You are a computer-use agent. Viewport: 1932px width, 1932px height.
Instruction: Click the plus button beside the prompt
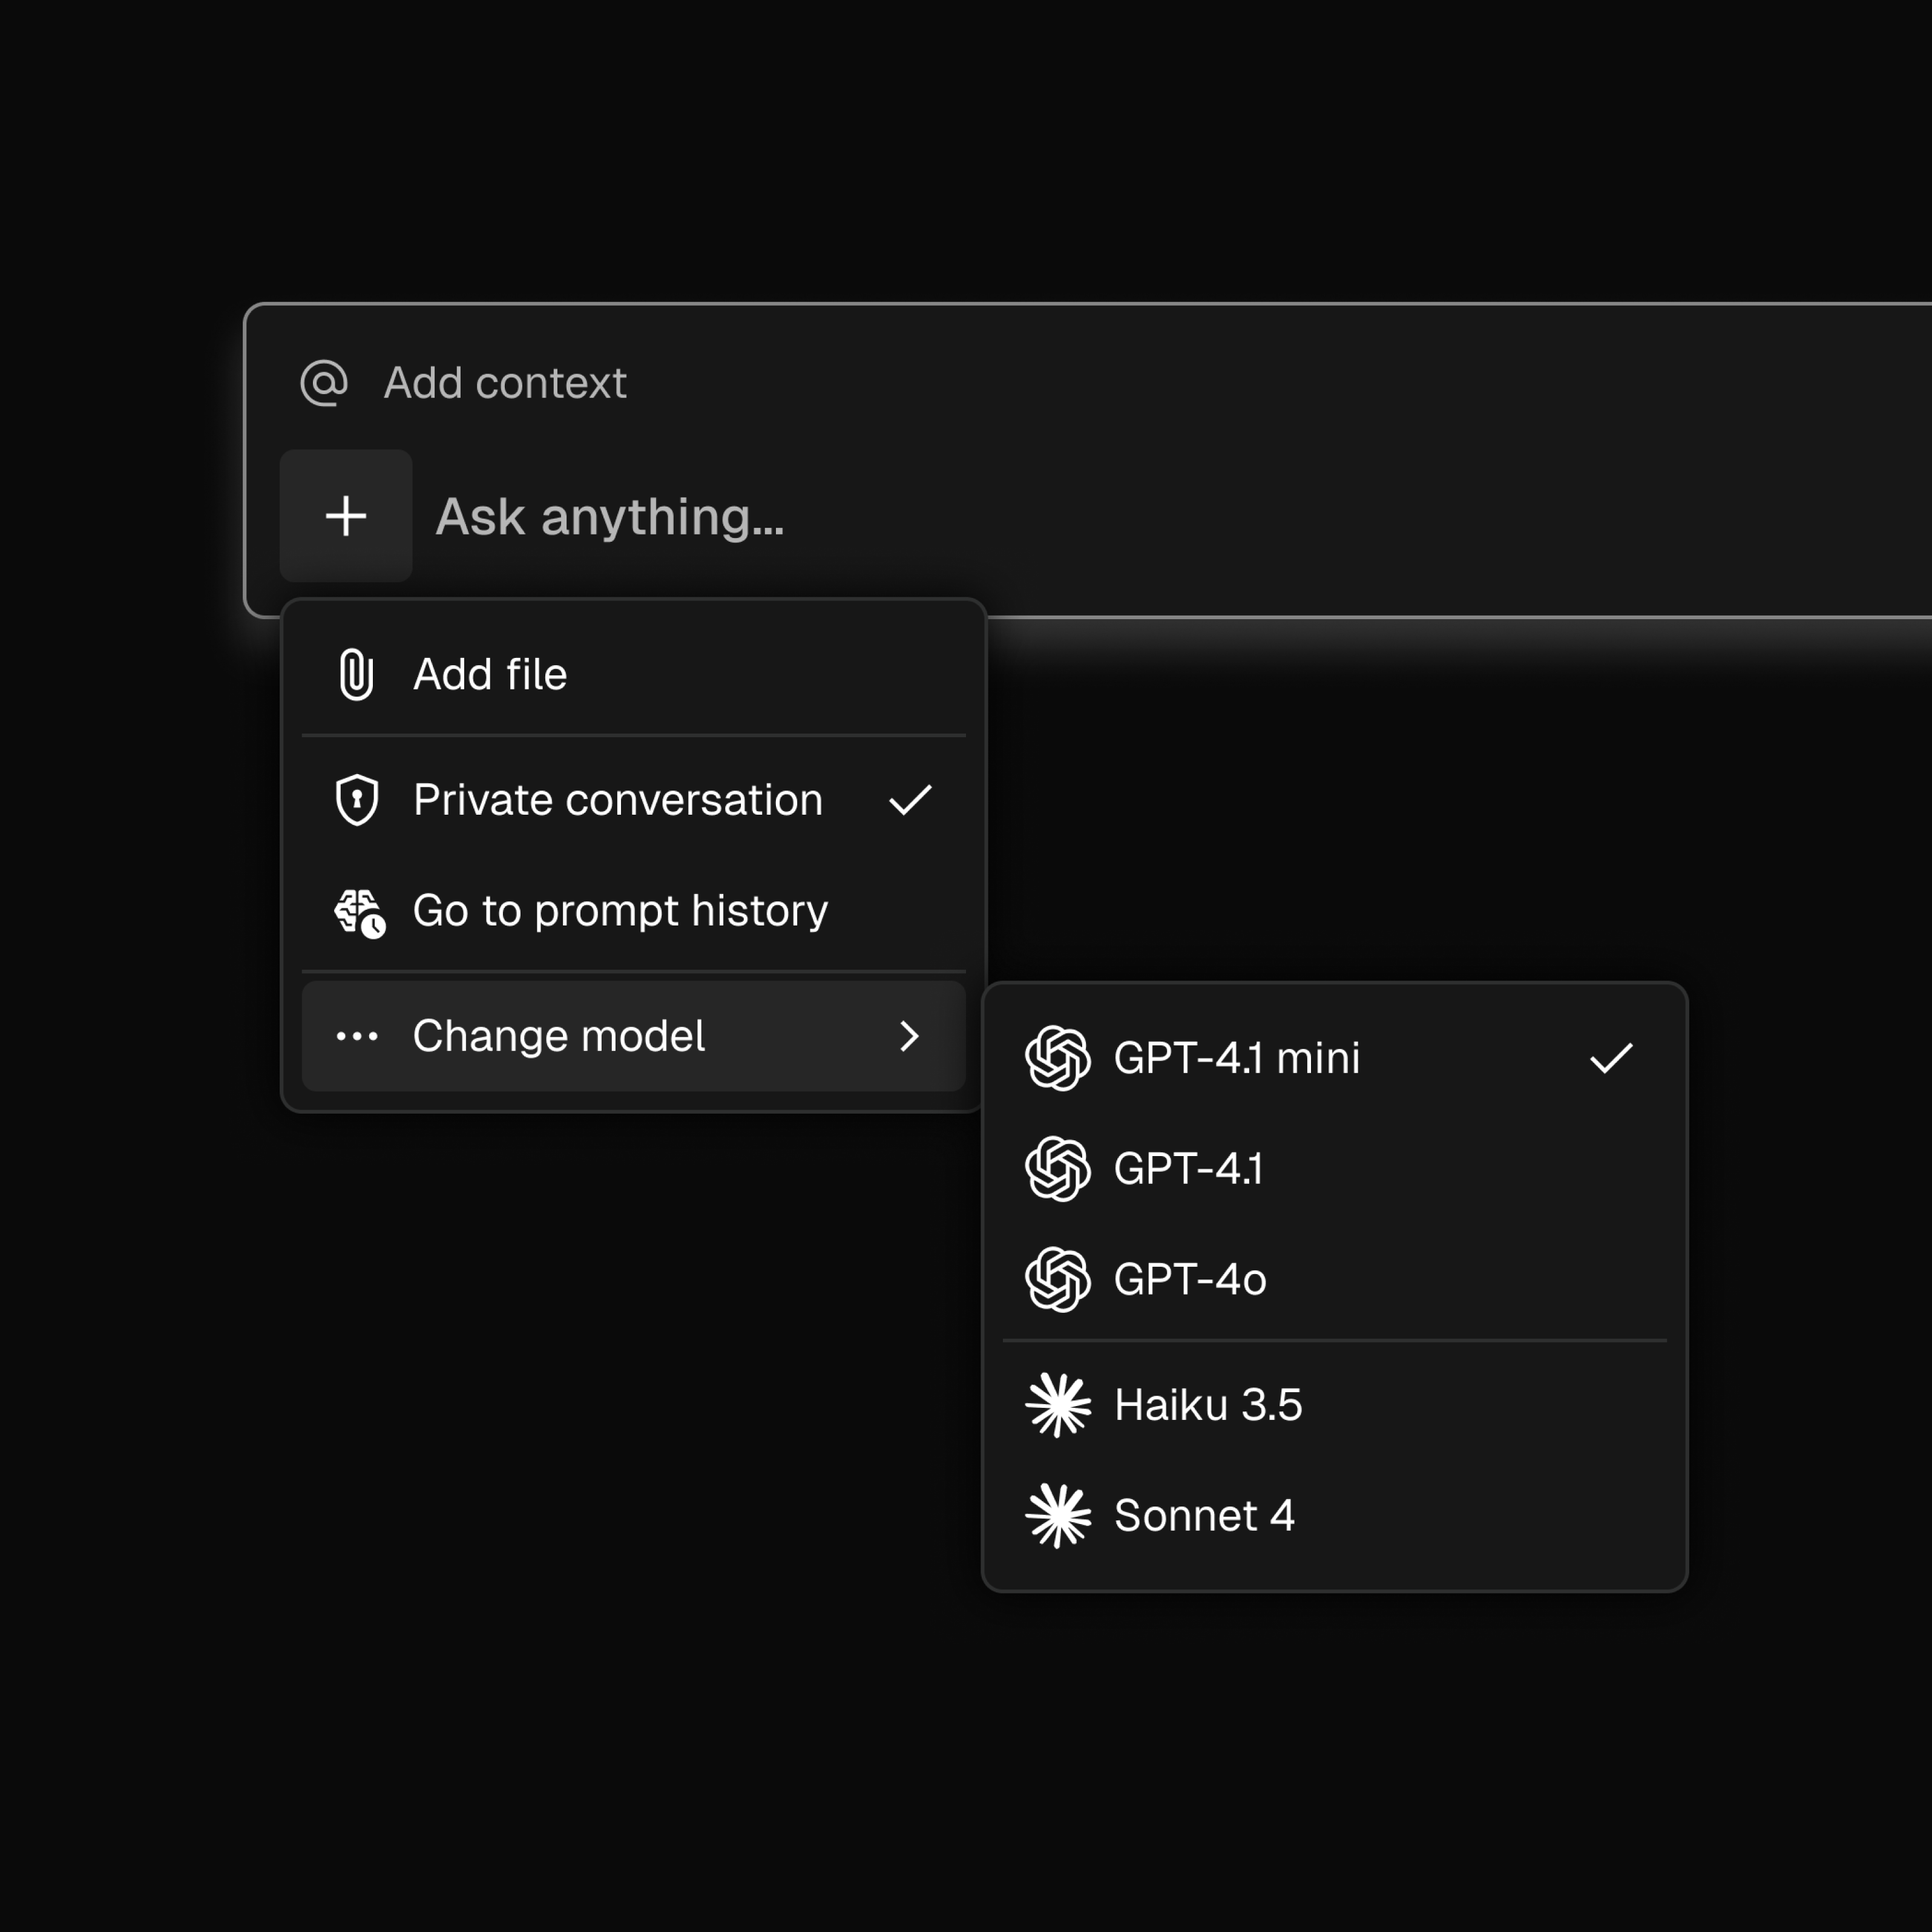pyautogui.click(x=346, y=516)
